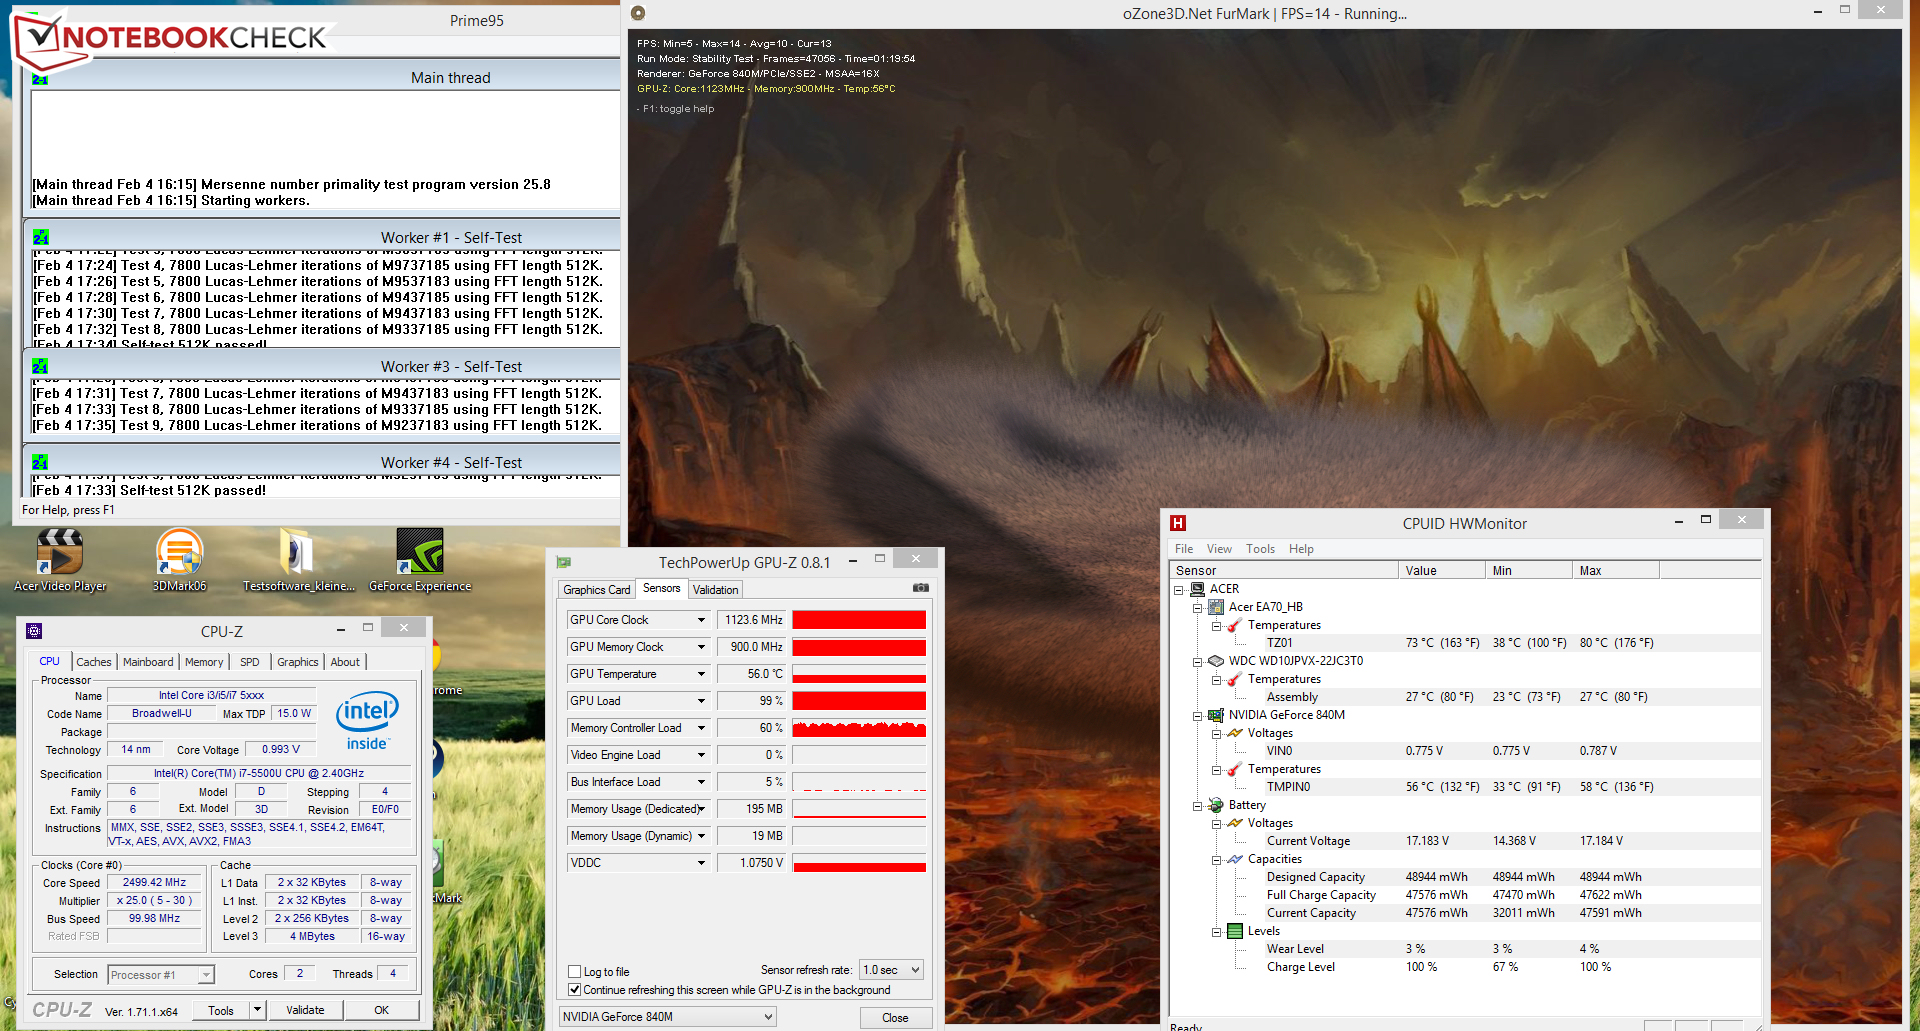Switch to the Caches tab in CPU-Z
The height and width of the screenshot is (1031, 1920).
(x=94, y=662)
